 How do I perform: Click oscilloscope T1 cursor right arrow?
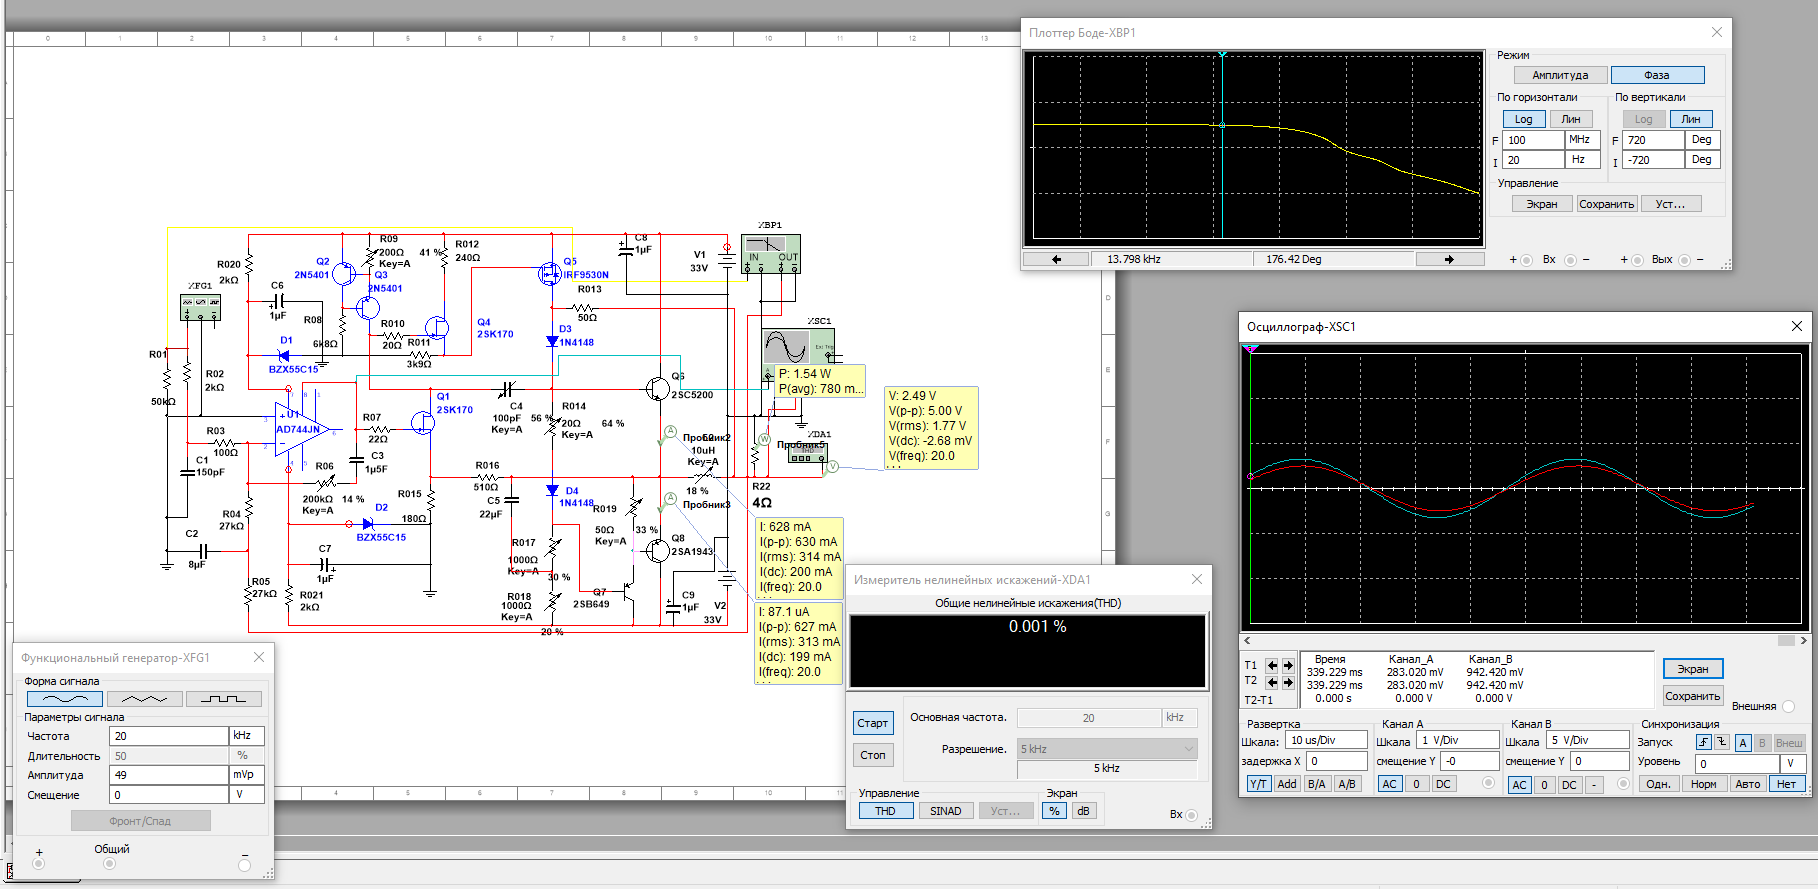[x=1288, y=665]
